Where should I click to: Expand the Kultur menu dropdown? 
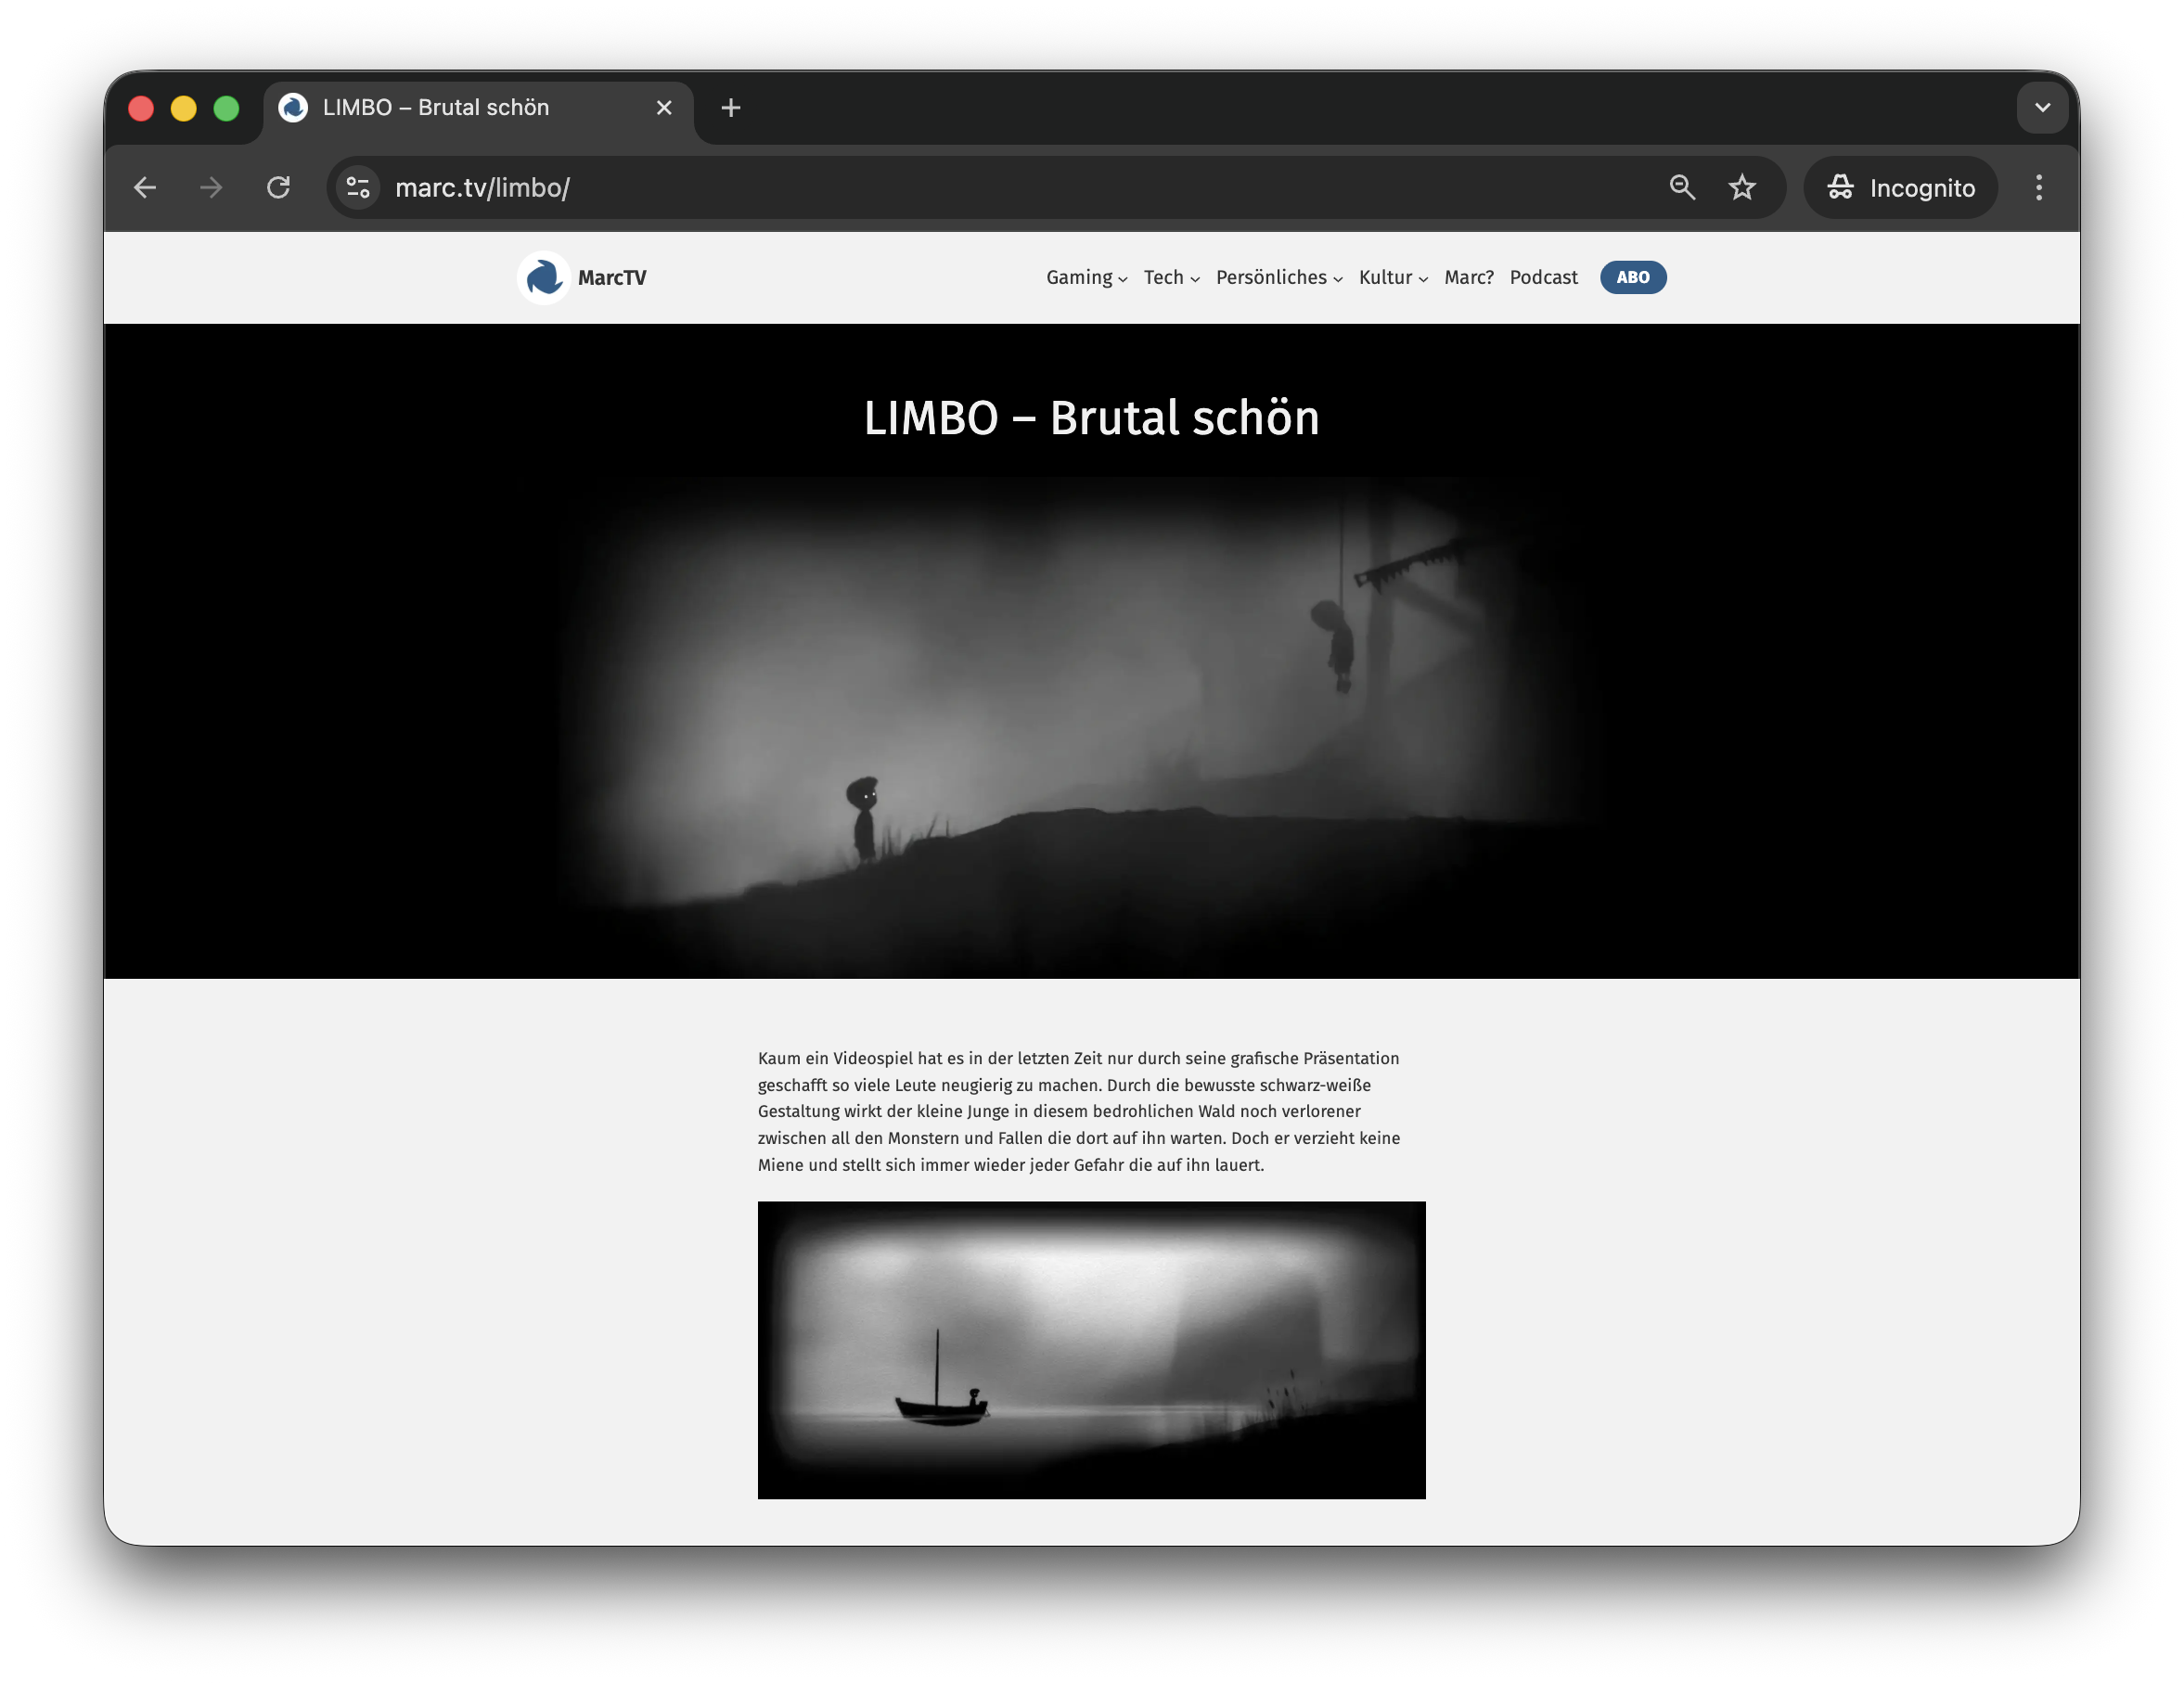click(x=1392, y=278)
